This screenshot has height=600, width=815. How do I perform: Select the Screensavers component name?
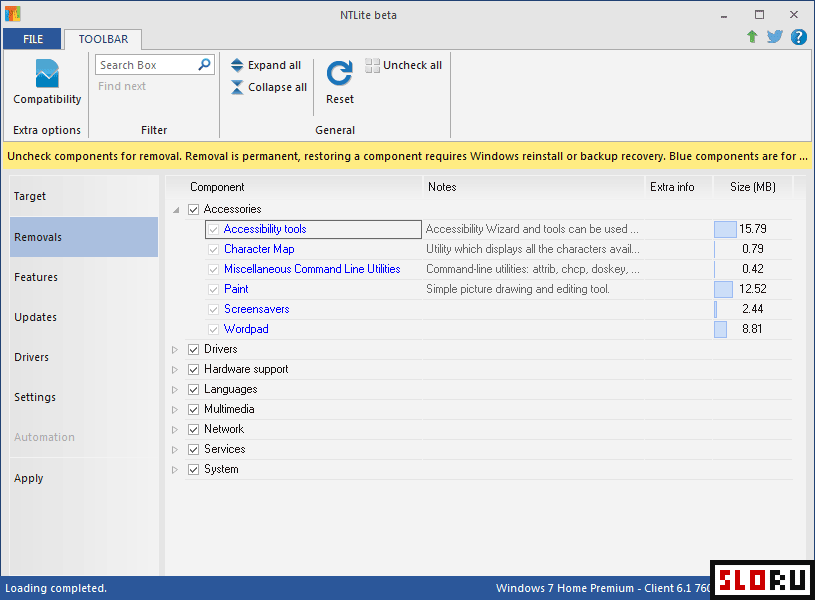(x=257, y=309)
